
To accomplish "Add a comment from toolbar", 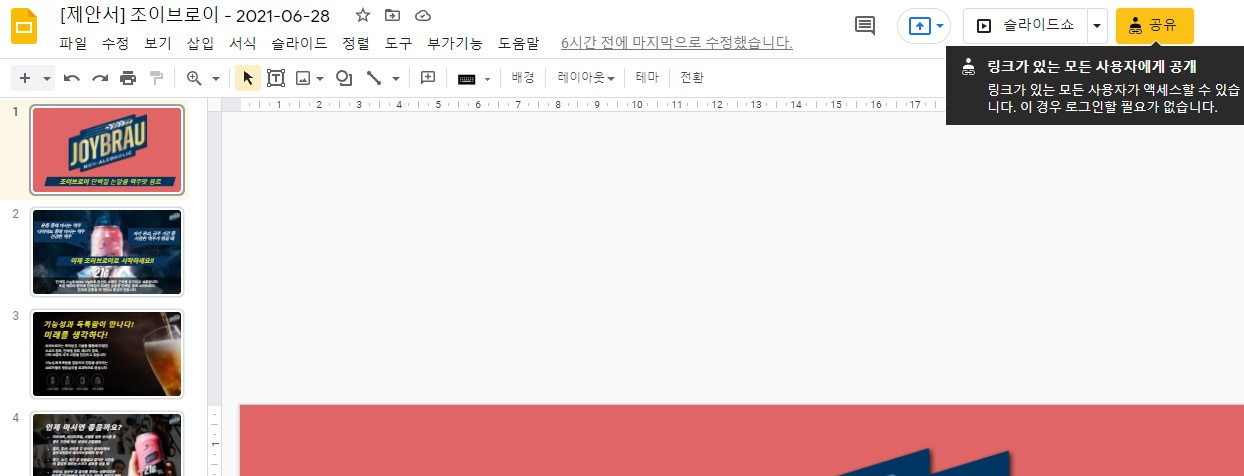I will point(428,77).
